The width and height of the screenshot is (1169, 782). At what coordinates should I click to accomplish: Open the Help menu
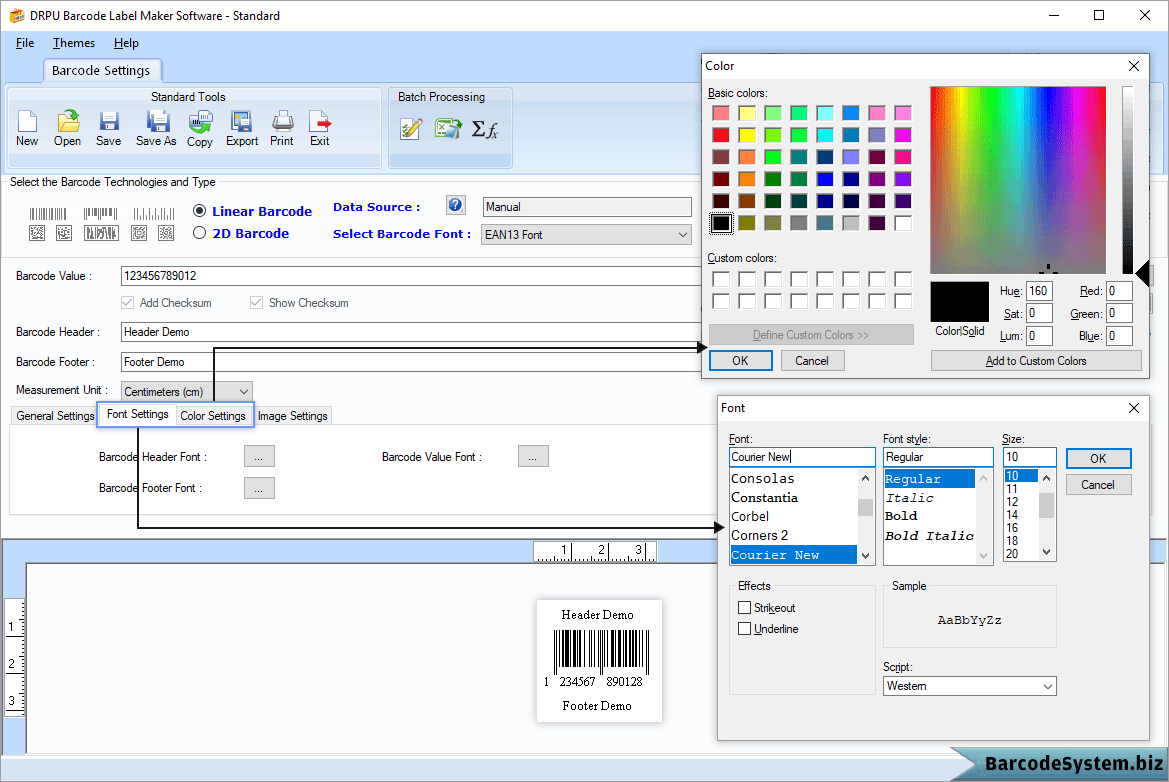[126, 43]
